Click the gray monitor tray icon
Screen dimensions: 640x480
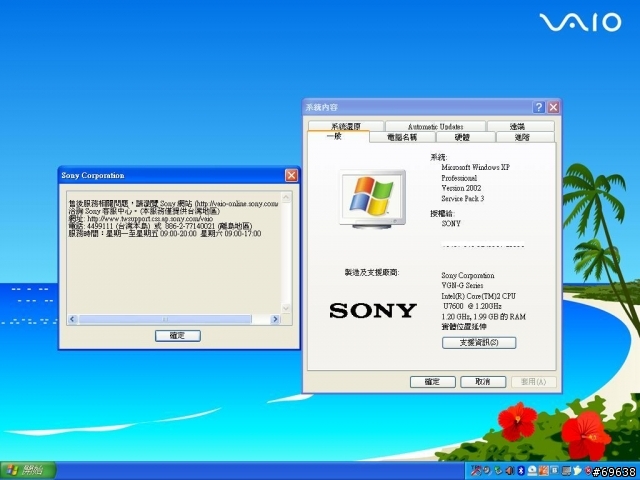(x=566, y=471)
